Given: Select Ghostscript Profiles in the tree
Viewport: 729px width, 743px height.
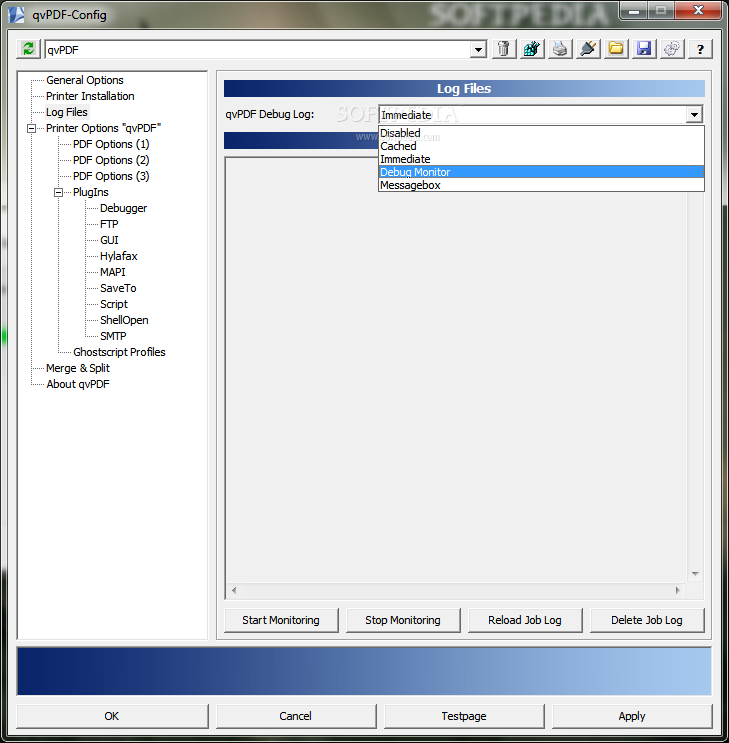Looking at the screenshot, I should click(x=119, y=352).
